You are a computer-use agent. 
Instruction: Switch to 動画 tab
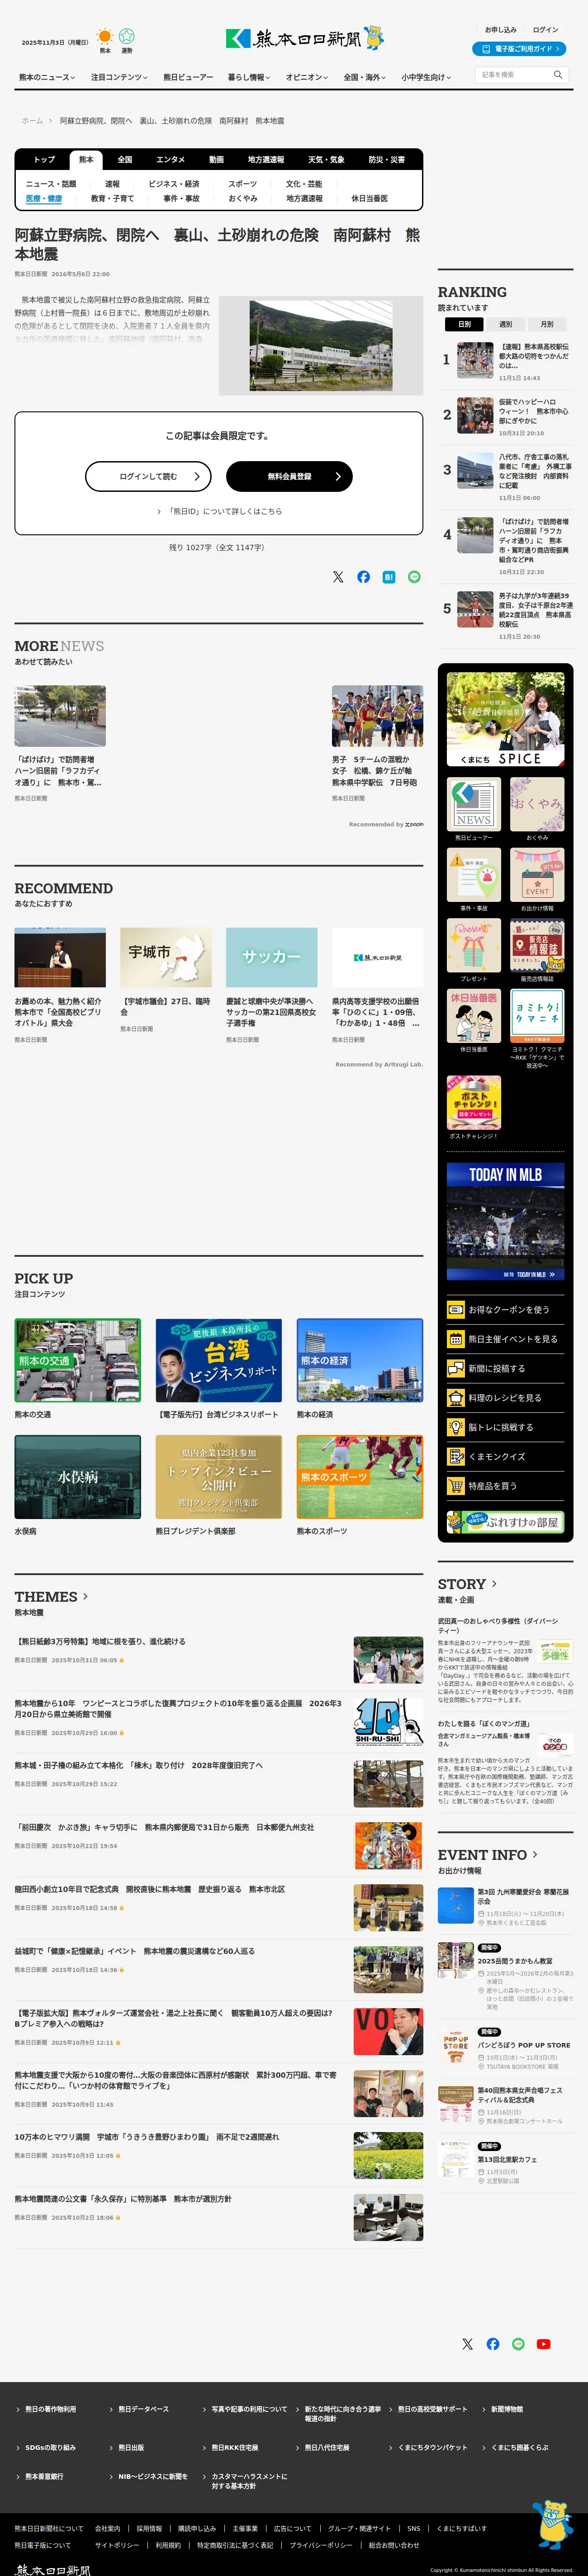click(217, 160)
